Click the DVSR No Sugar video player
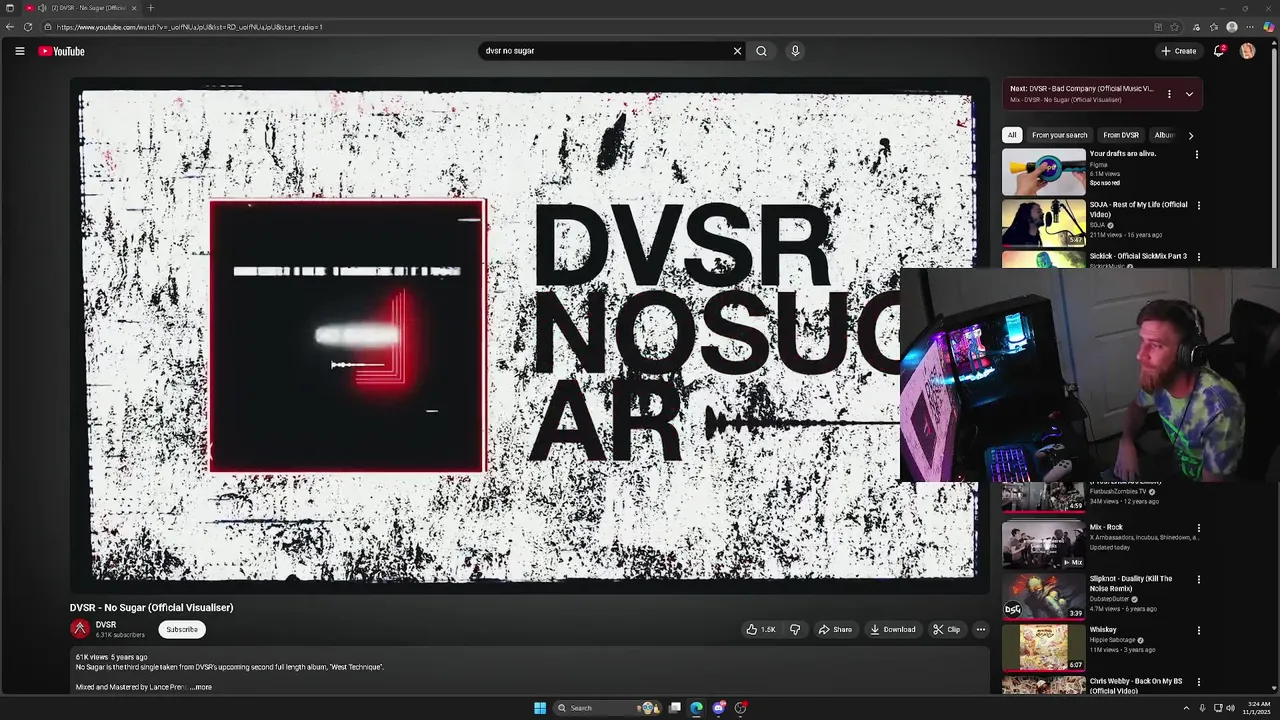The width and height of the screenshot is (1280, 720). [x=528, y=335]
